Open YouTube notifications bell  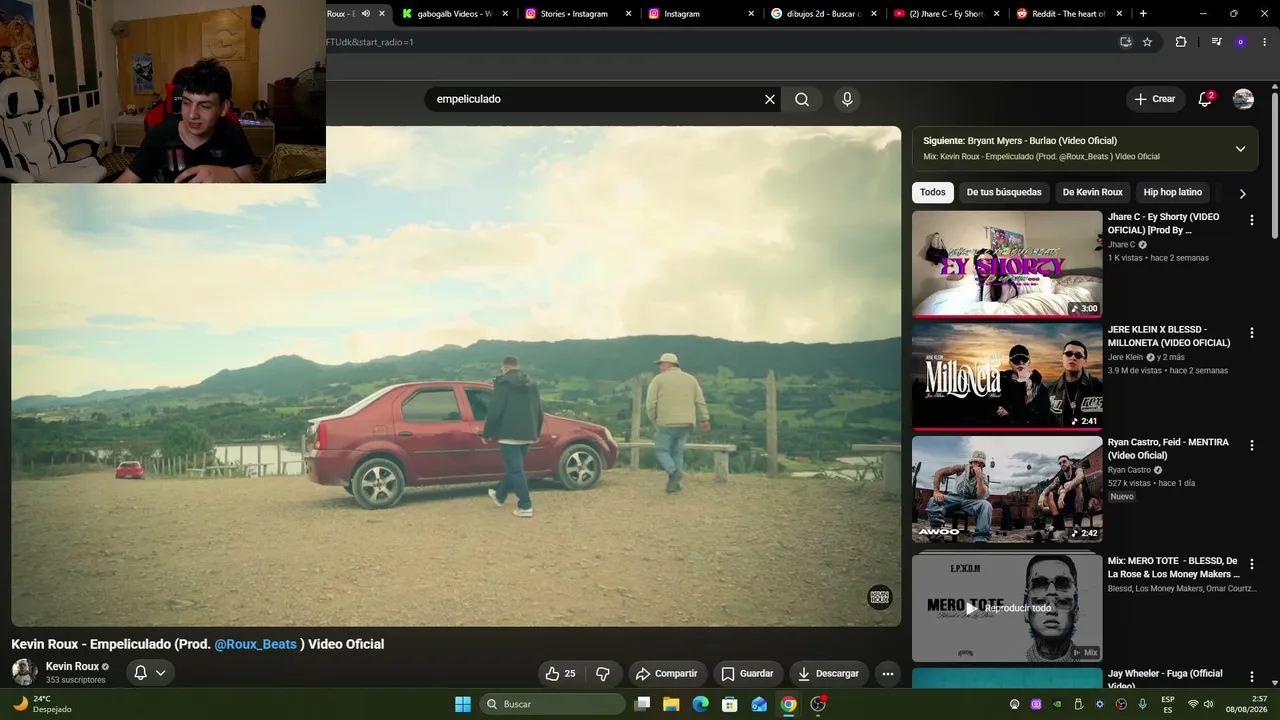tap(1205, 99)
